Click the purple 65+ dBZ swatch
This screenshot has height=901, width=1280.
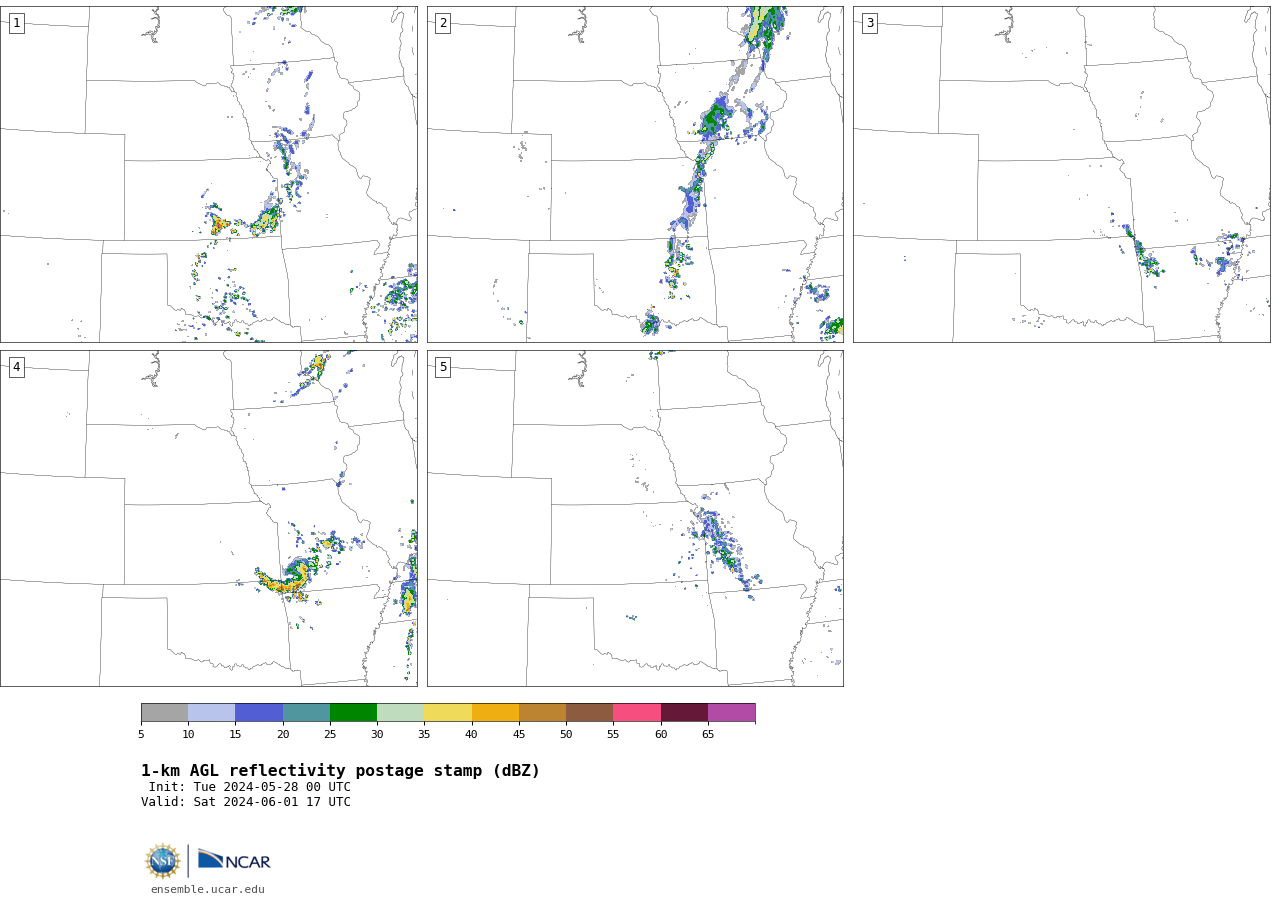click(x=732, y=713)
